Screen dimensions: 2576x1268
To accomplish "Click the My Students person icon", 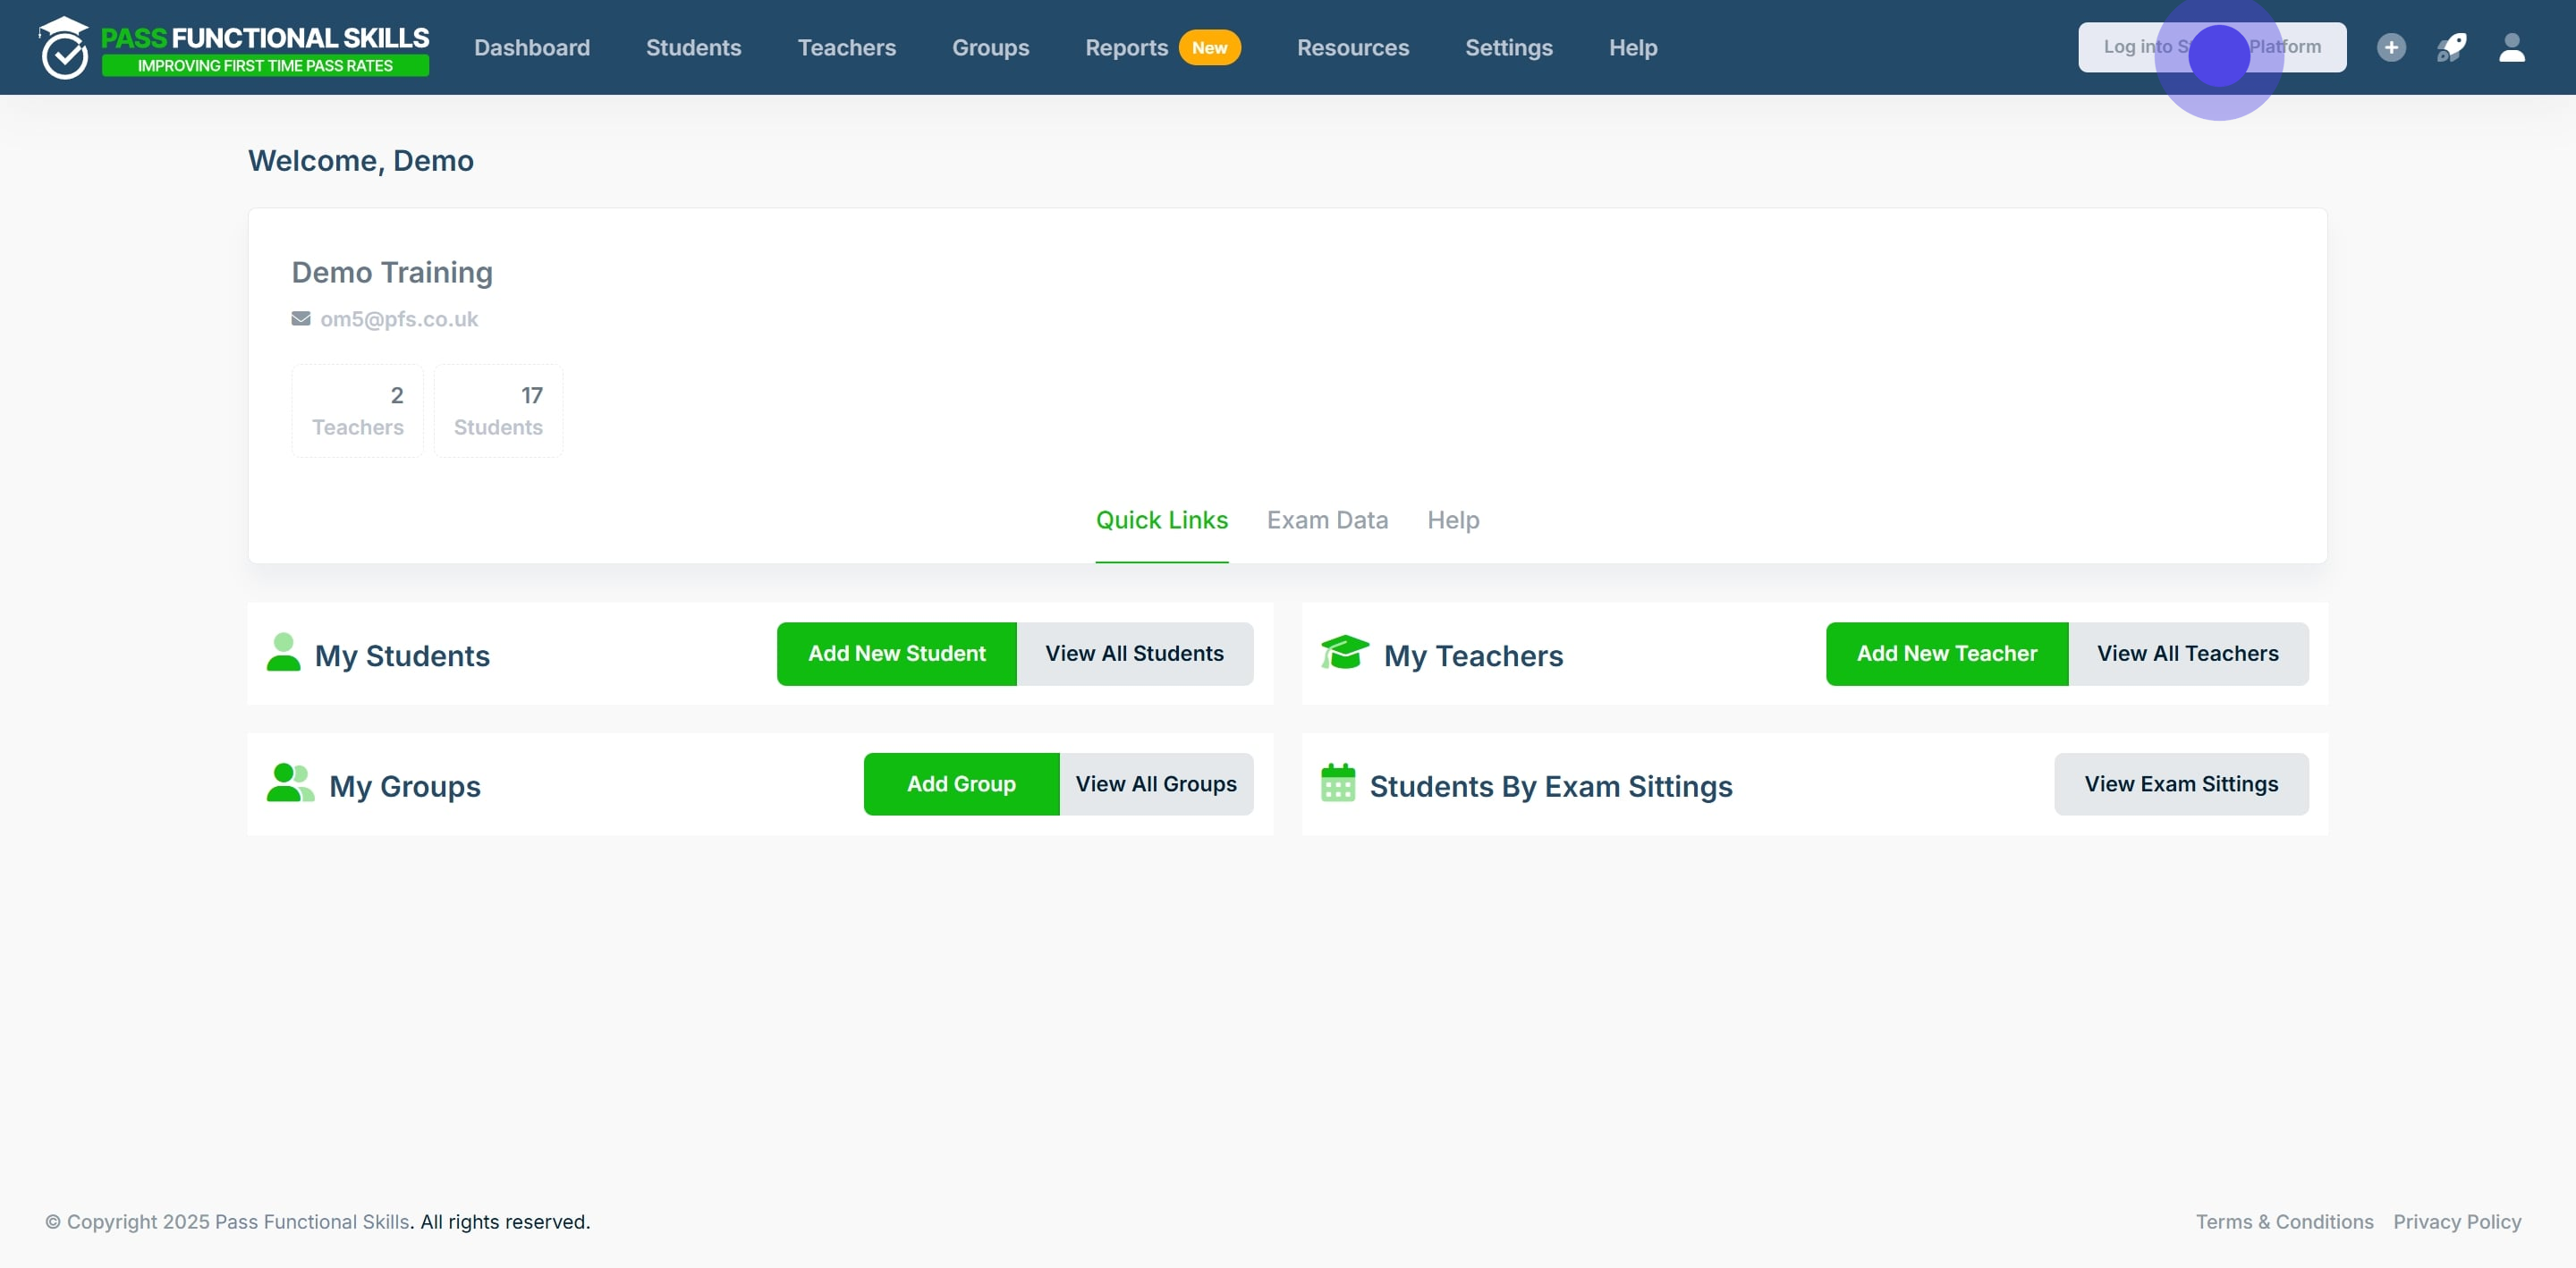I will pyautogui.click(x=284, y=652).
